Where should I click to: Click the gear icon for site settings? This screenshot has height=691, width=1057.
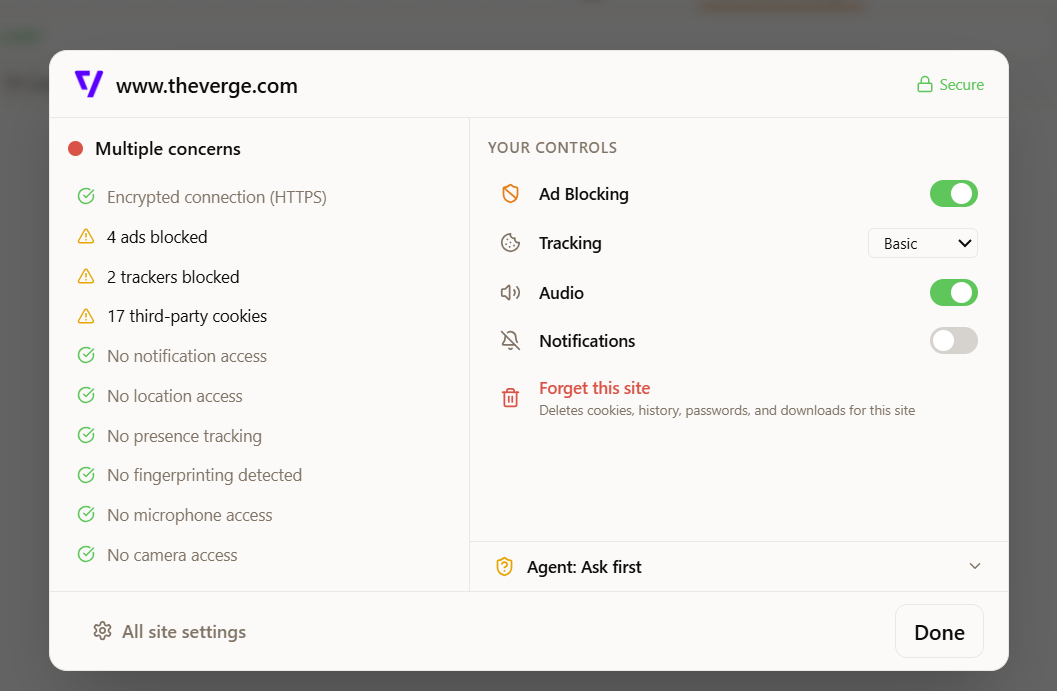102,631
